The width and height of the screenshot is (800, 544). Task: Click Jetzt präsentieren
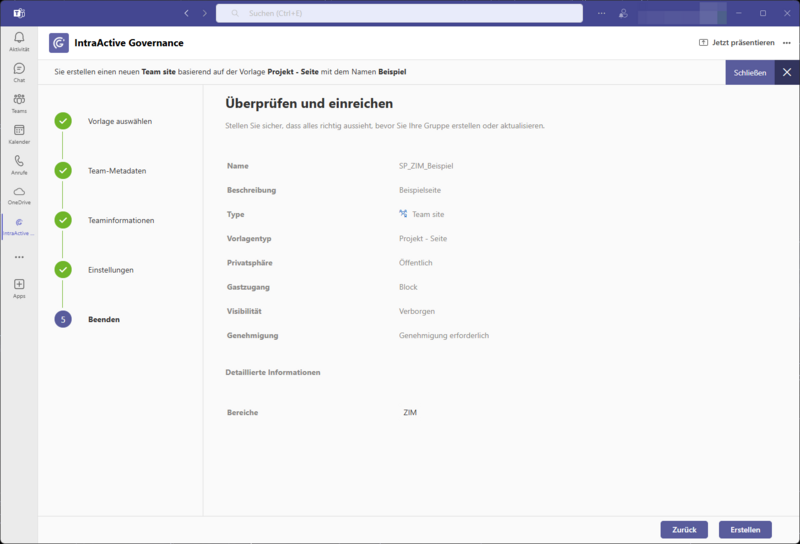coord(736,43)
